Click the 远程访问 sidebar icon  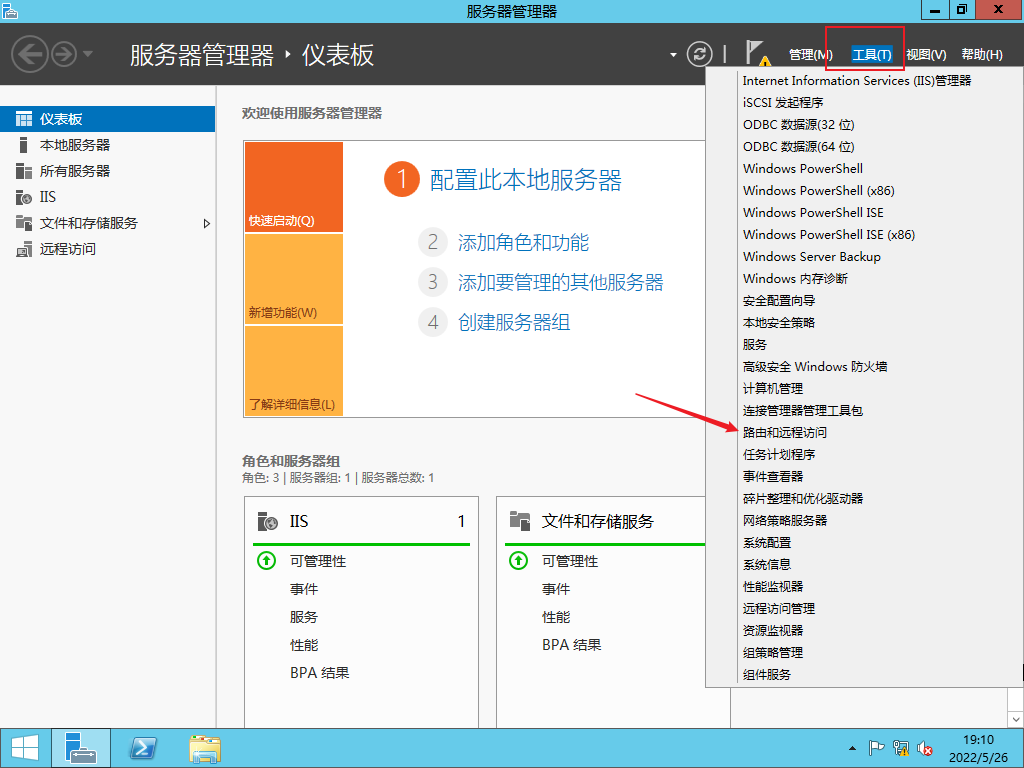(24, 249)
